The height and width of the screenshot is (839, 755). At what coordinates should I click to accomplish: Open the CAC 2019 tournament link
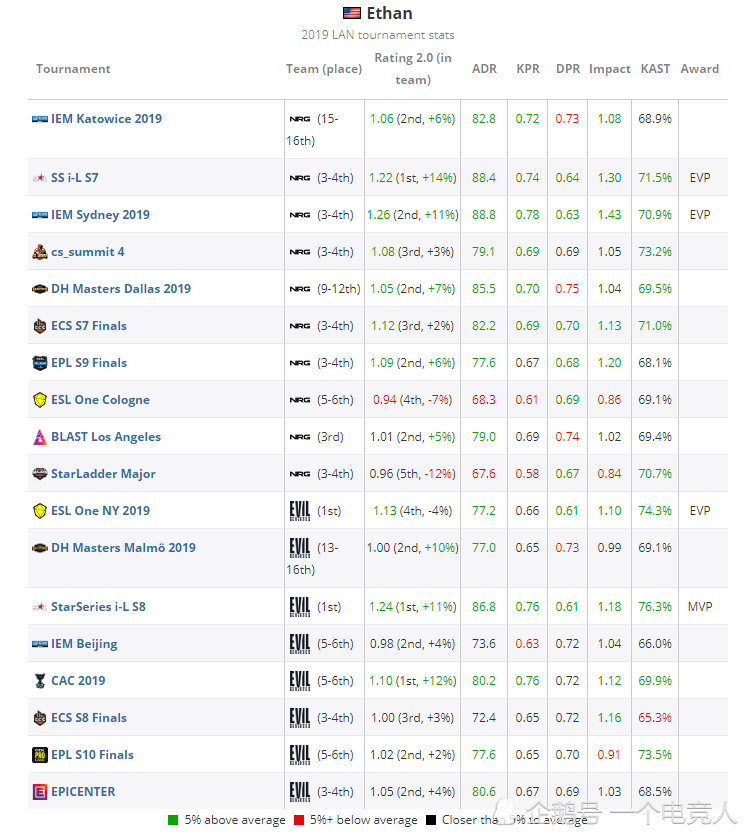tap(78, 681)
